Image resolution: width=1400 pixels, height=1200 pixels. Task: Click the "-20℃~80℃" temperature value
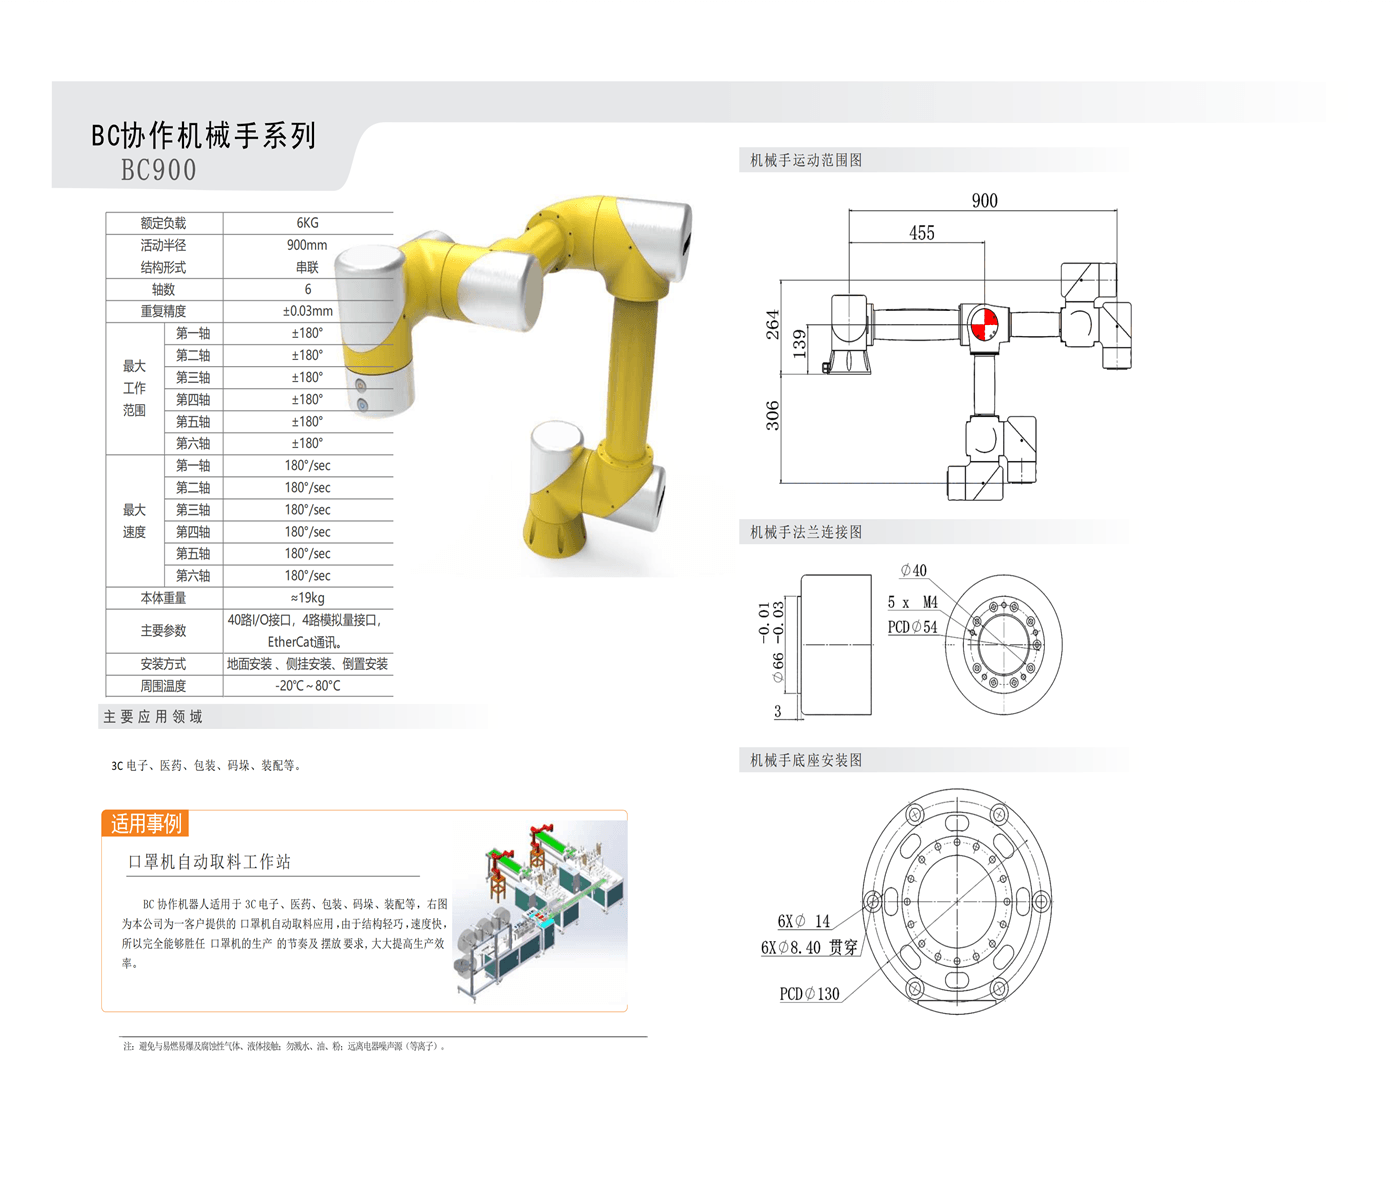307,686
